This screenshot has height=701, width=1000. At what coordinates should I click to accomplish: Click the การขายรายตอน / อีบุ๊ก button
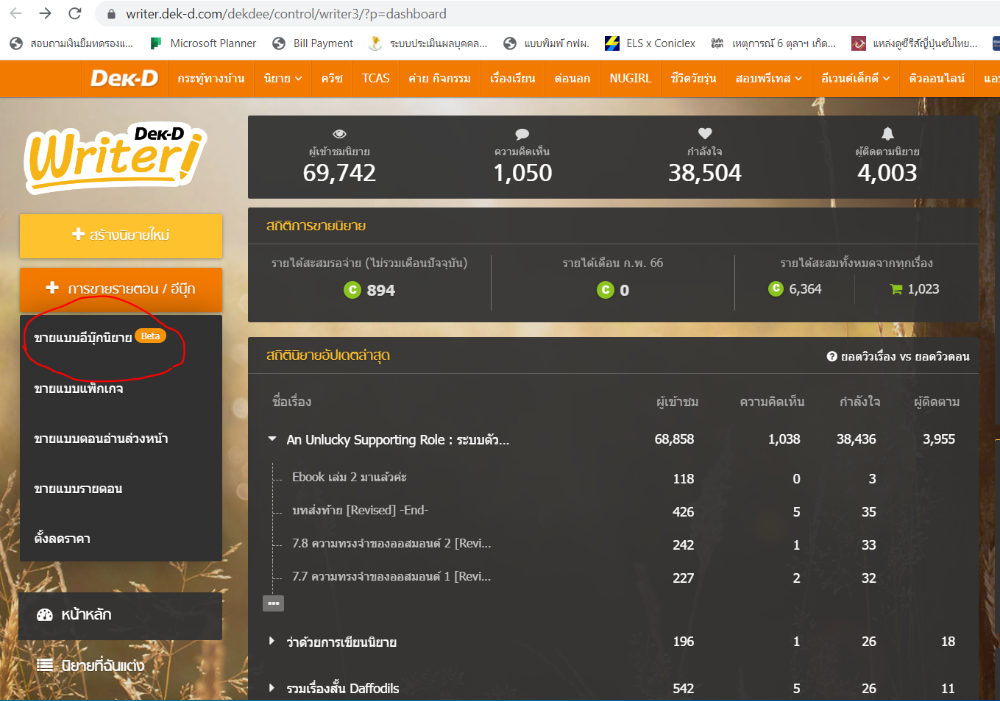click(121, 289)
